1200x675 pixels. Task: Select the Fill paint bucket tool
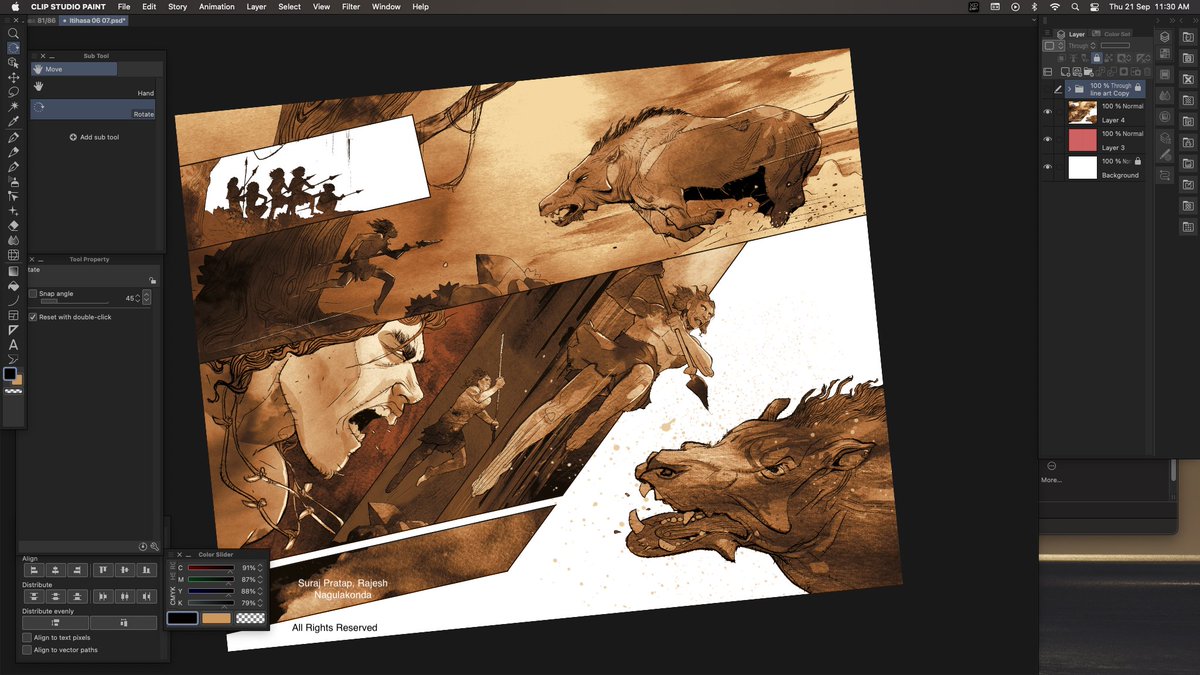(13, 286)
